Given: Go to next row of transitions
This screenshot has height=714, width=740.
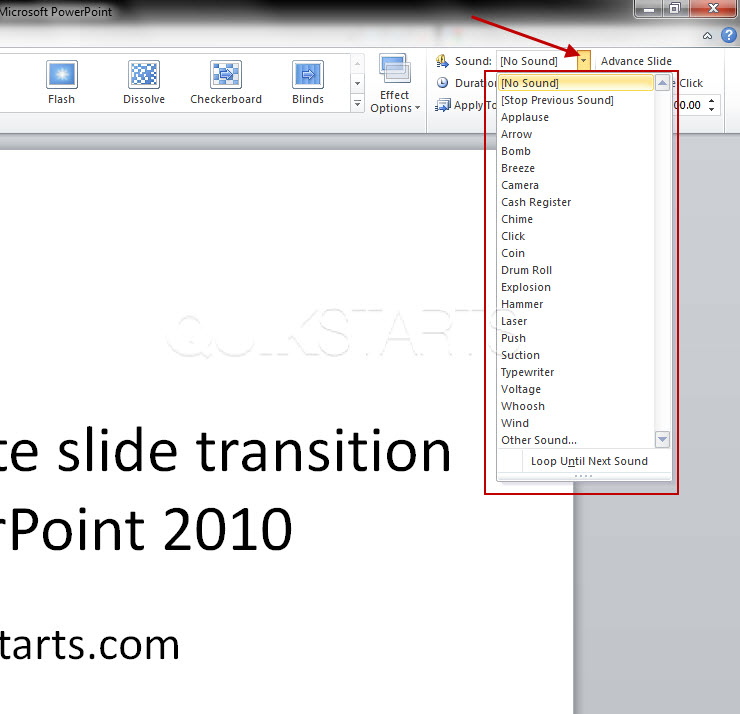Looking at the screenshot, I should (357, 84).
